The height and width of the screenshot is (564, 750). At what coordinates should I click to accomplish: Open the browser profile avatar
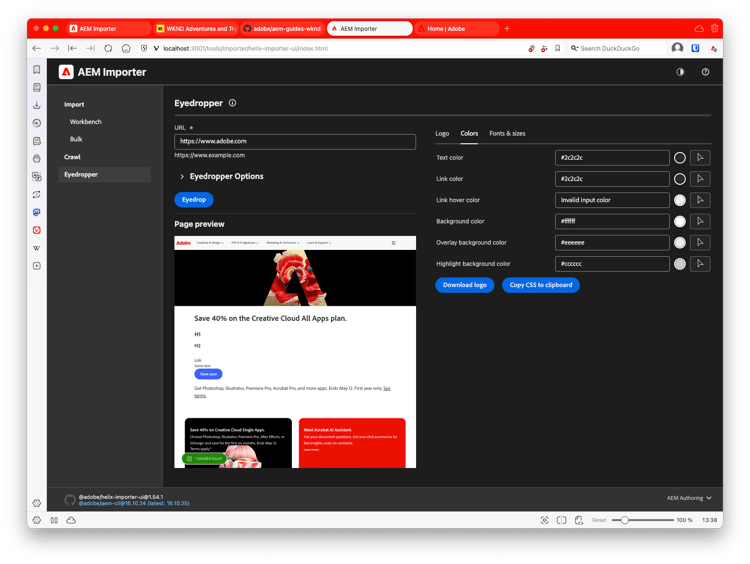pos(677,48)
